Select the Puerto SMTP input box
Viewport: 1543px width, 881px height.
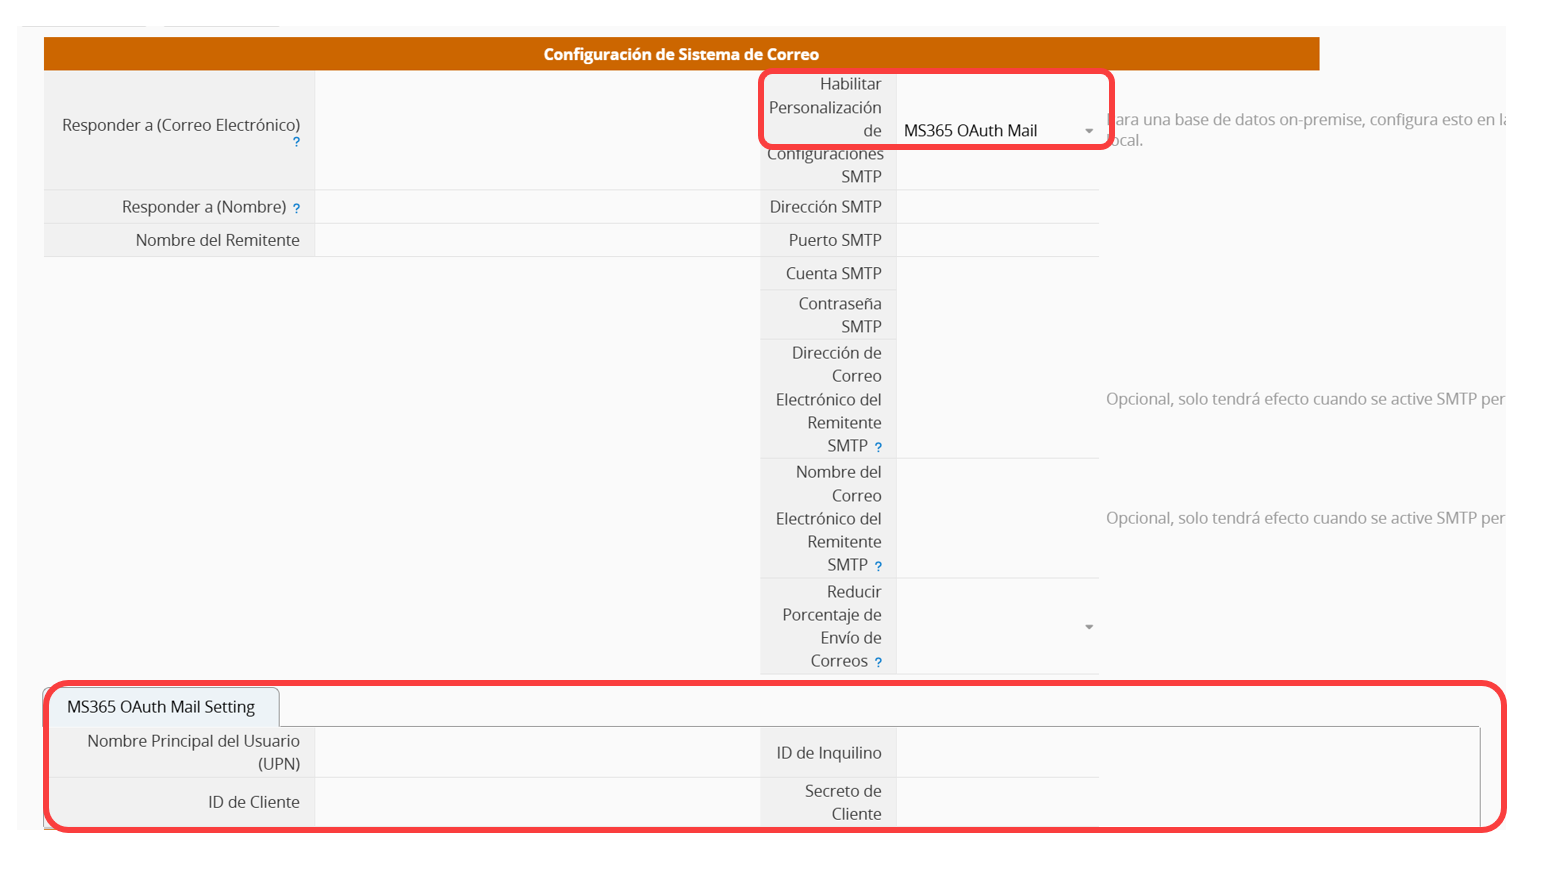tap(997, 240)
